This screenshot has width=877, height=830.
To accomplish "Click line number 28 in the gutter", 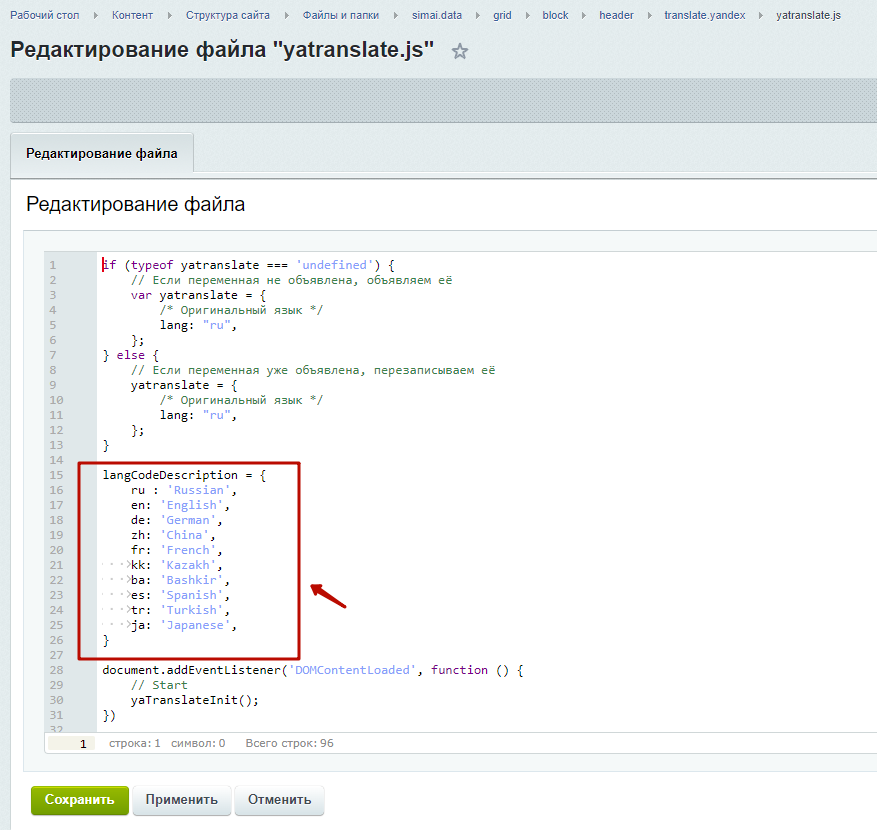I will [56, 670].
